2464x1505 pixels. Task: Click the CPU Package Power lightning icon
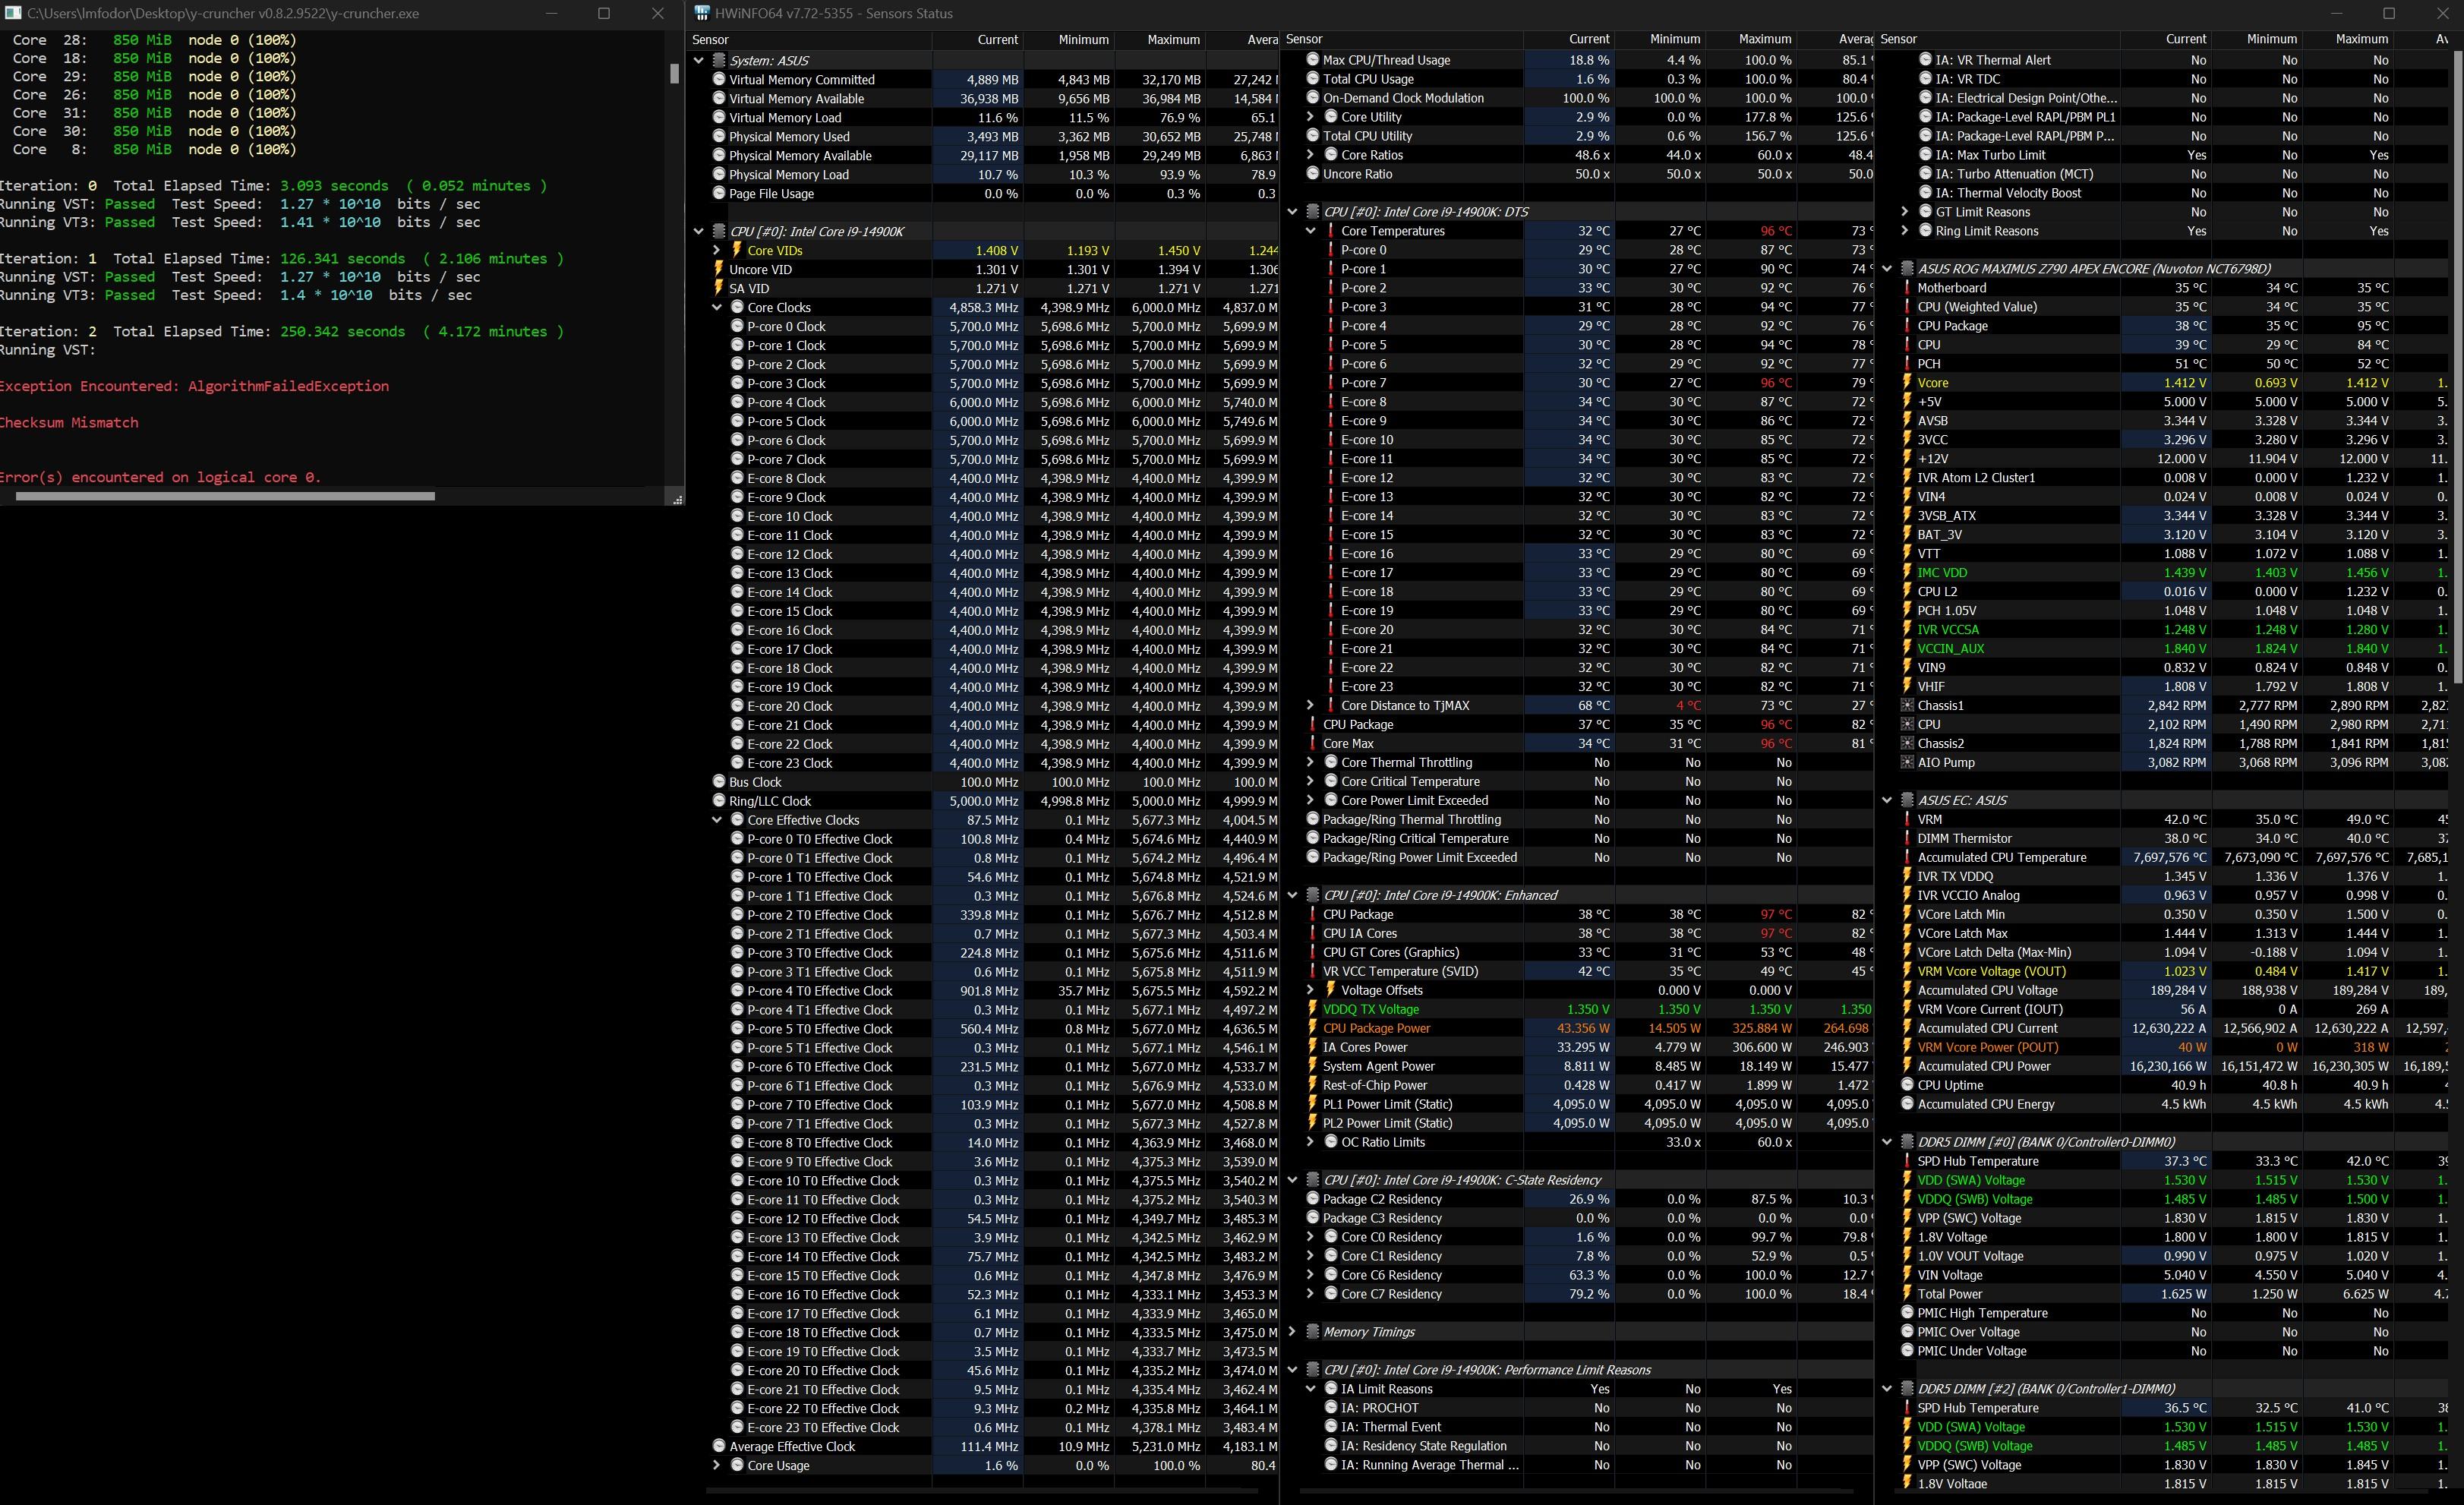point(1312,1029)
